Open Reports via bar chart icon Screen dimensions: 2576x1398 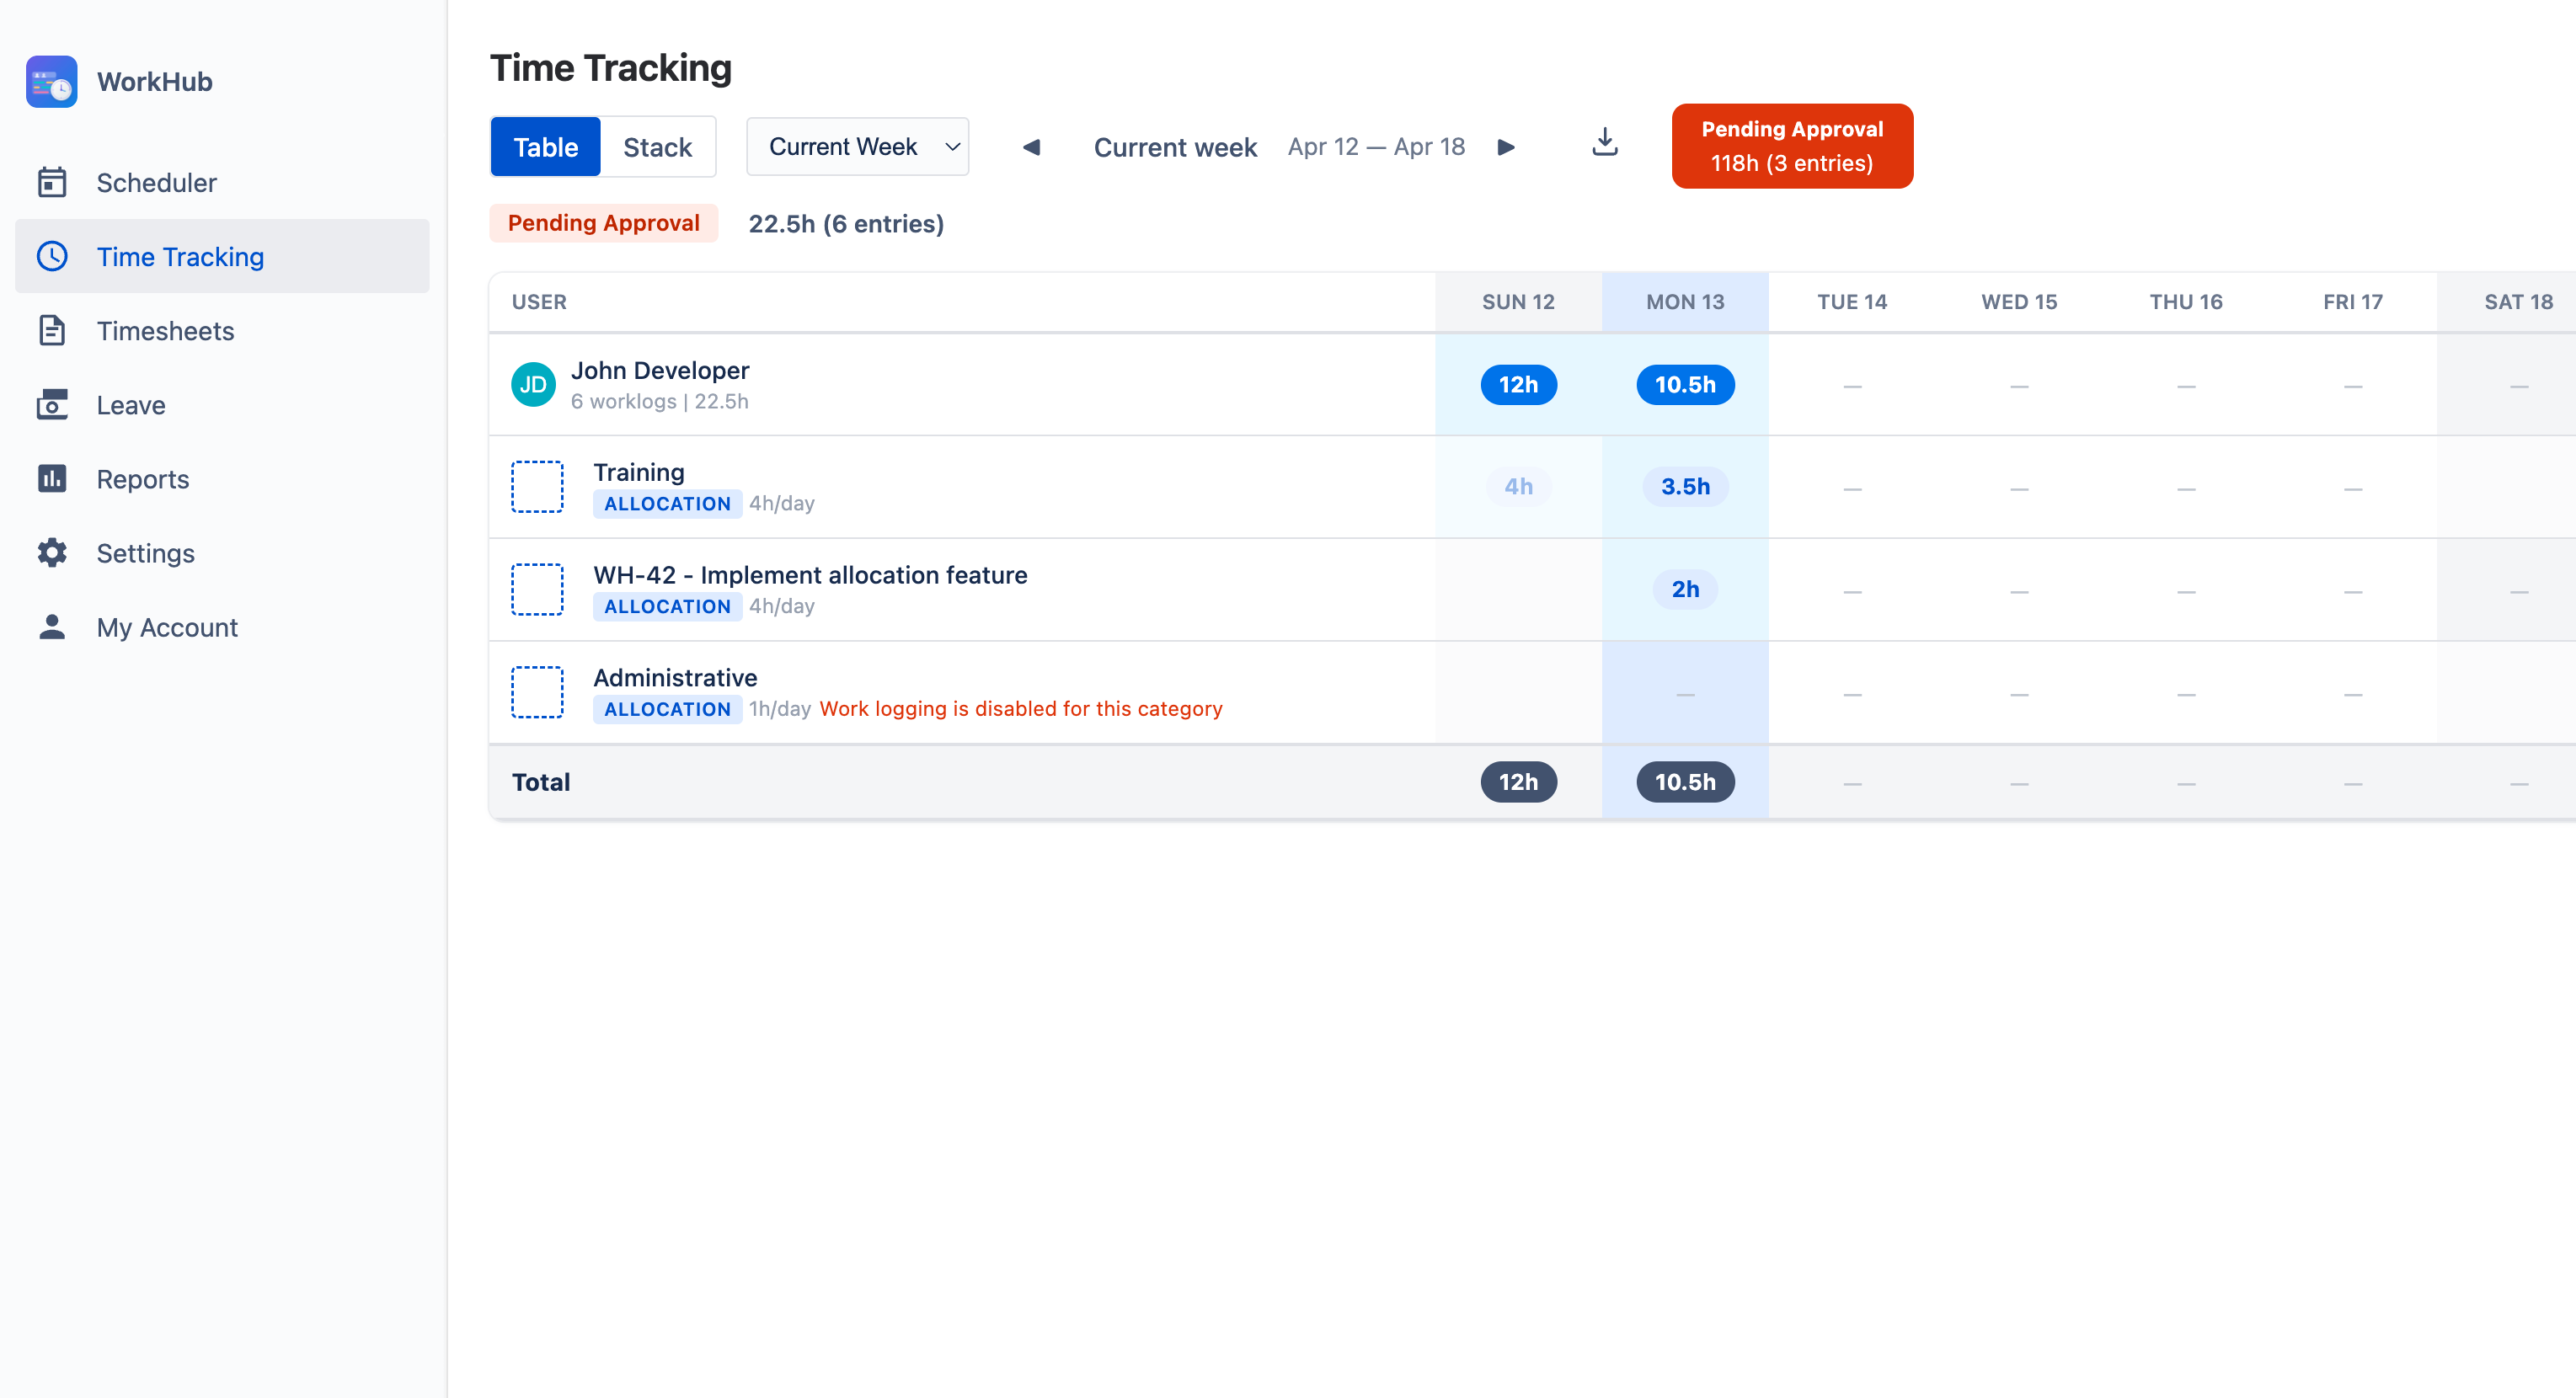[x=51, y=479]
